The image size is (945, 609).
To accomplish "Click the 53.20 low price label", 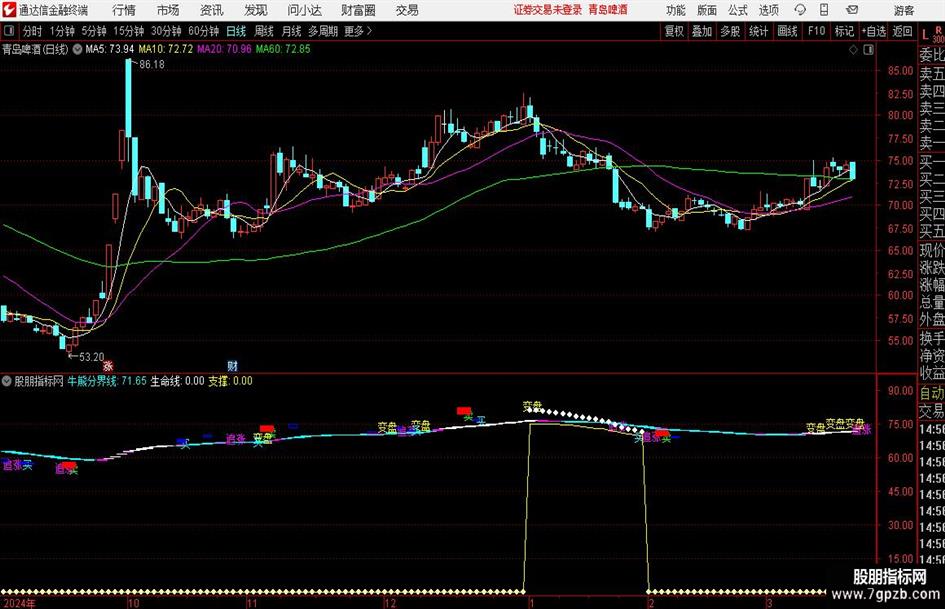I will point(92,357).
